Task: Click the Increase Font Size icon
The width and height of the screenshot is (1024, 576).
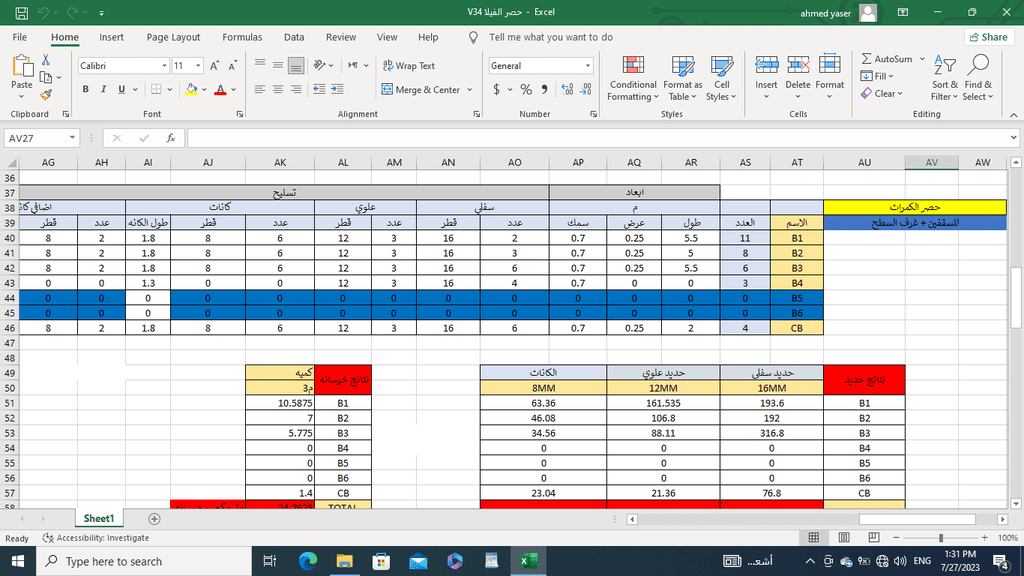Action: [214, 65]
